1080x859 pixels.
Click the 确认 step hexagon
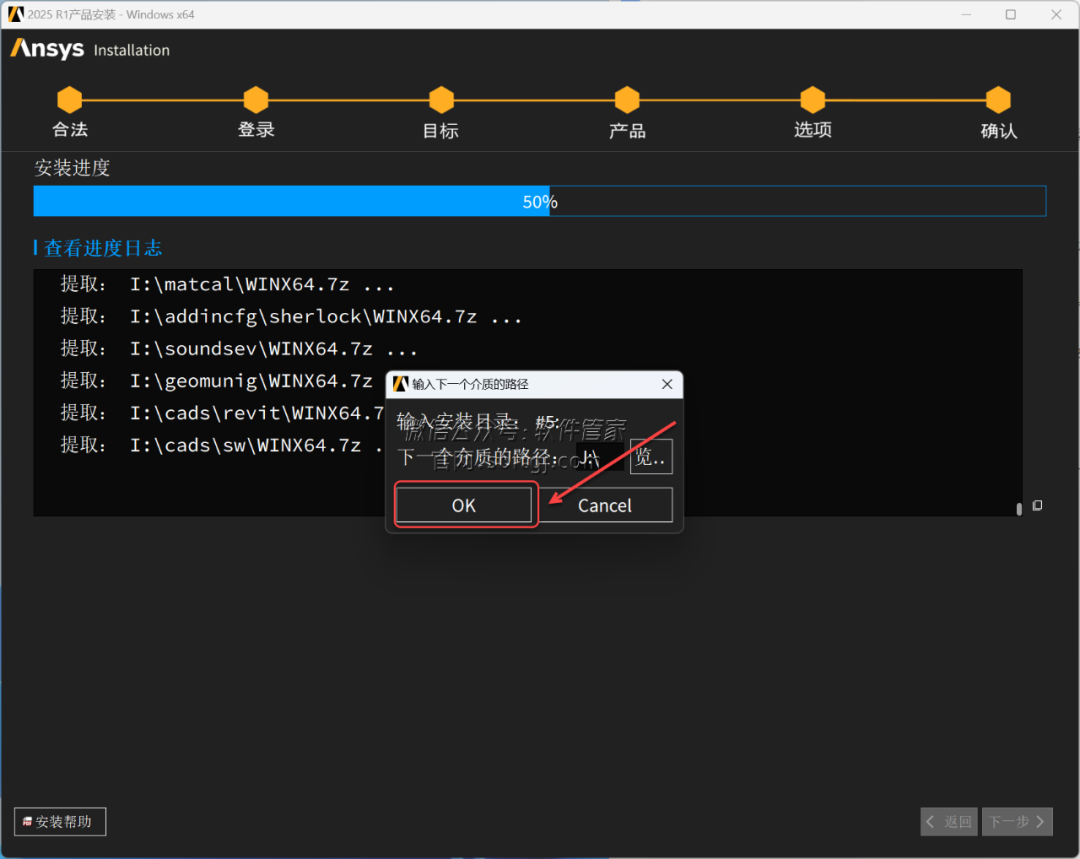[x=998, y=100]
